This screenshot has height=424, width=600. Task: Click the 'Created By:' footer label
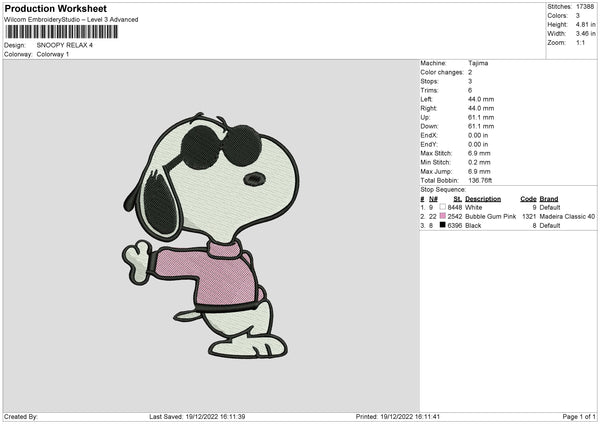point(21,417)
